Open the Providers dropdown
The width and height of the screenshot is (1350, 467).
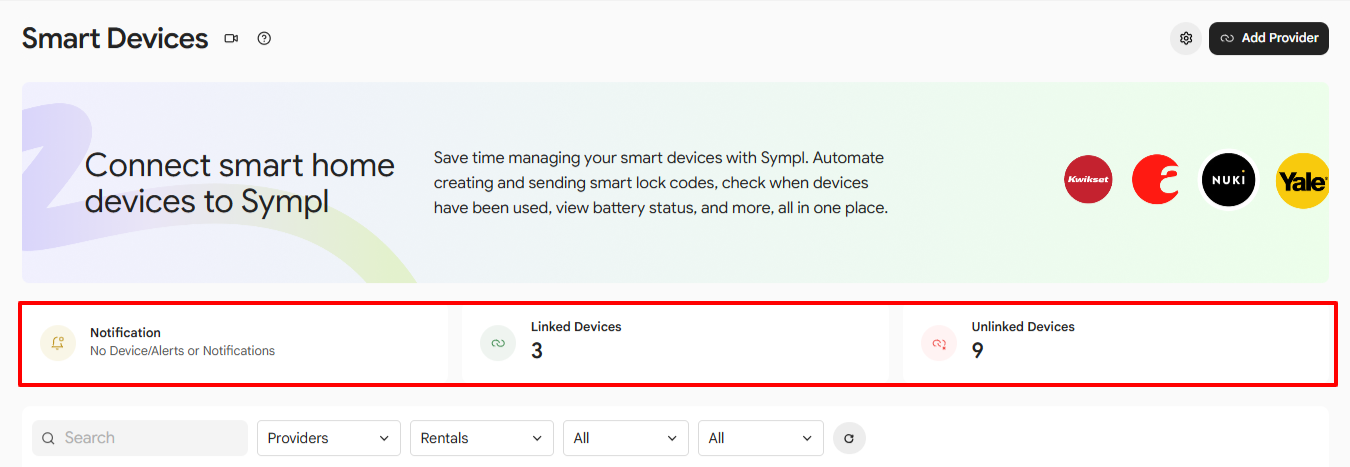pos(329,438)
